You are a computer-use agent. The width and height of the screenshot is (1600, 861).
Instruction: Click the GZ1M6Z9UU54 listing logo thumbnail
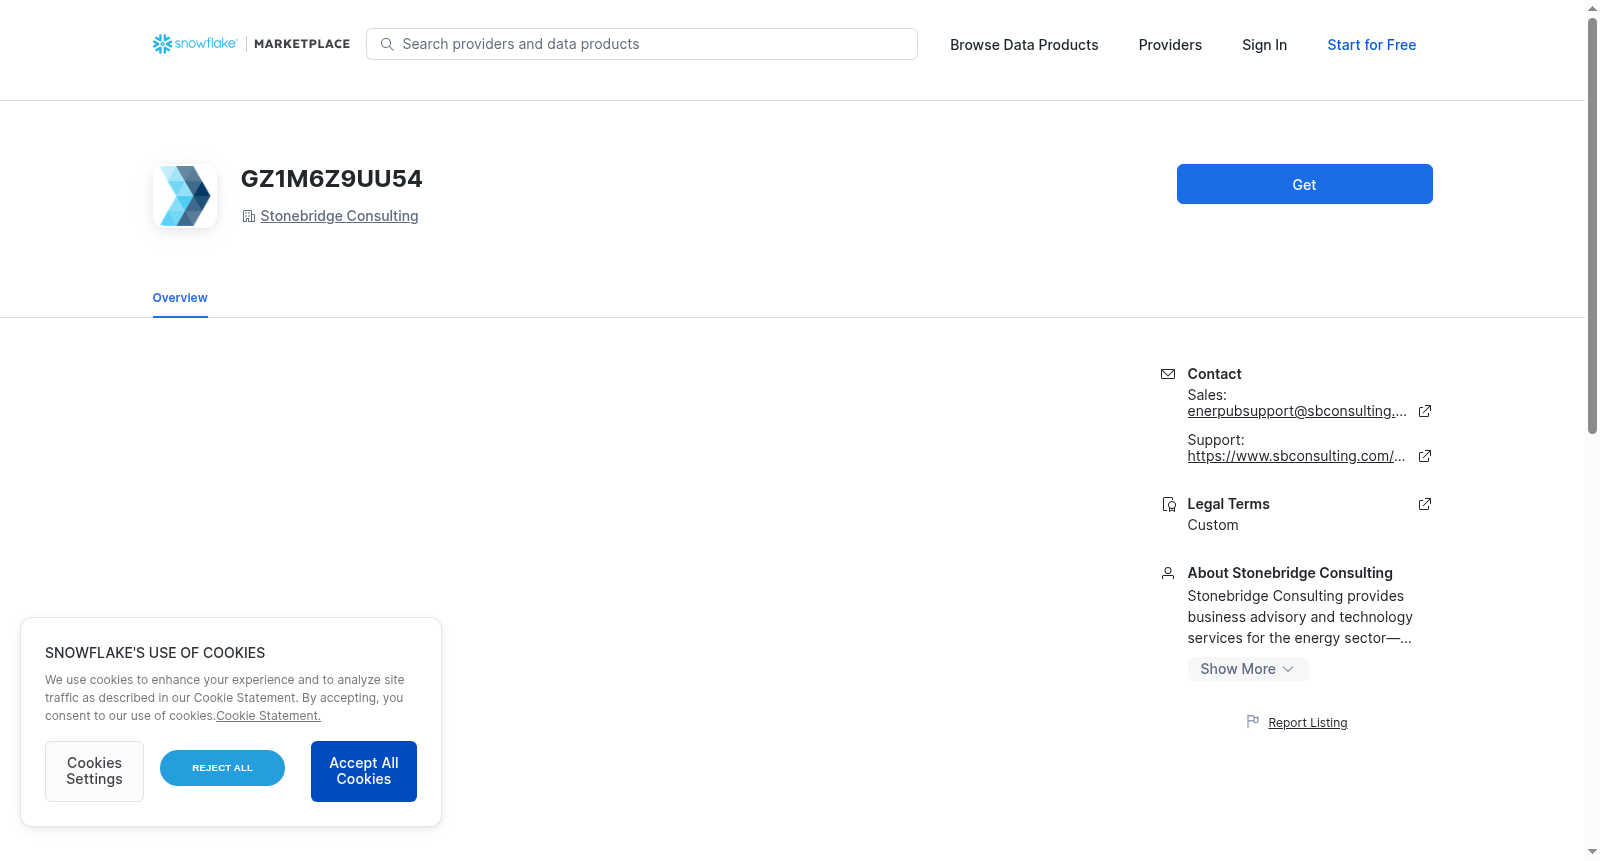coord(185,196)
